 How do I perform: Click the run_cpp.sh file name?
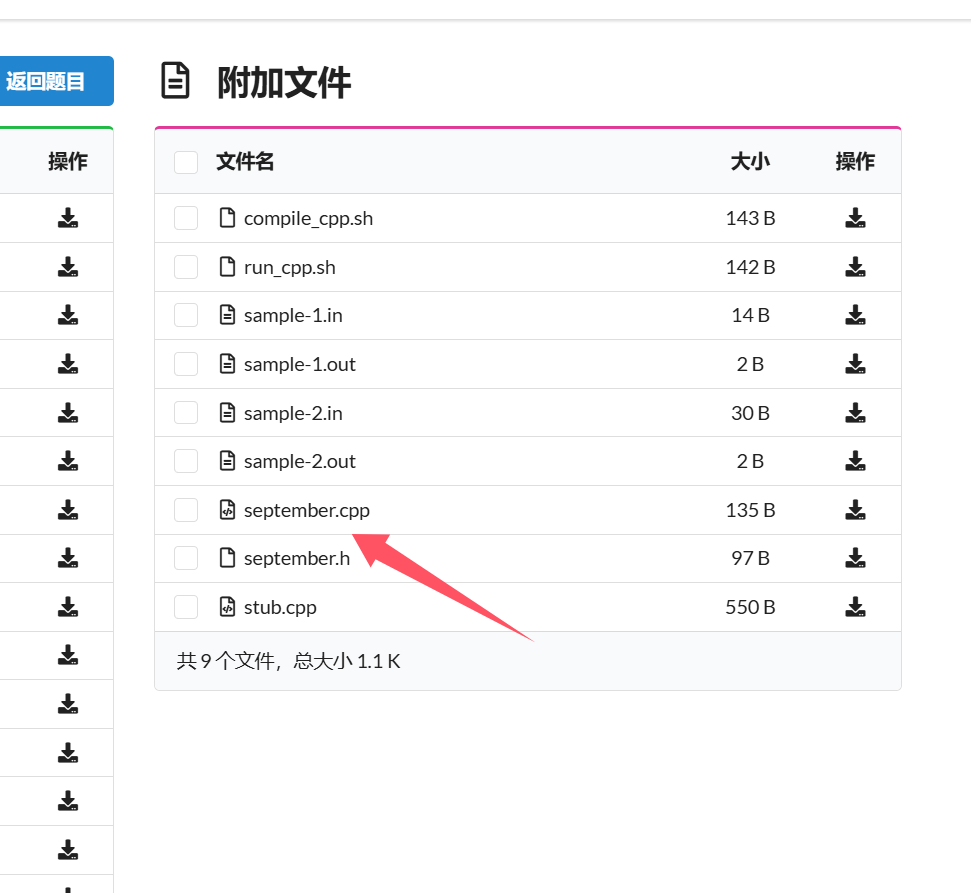(x=289, y=267)
